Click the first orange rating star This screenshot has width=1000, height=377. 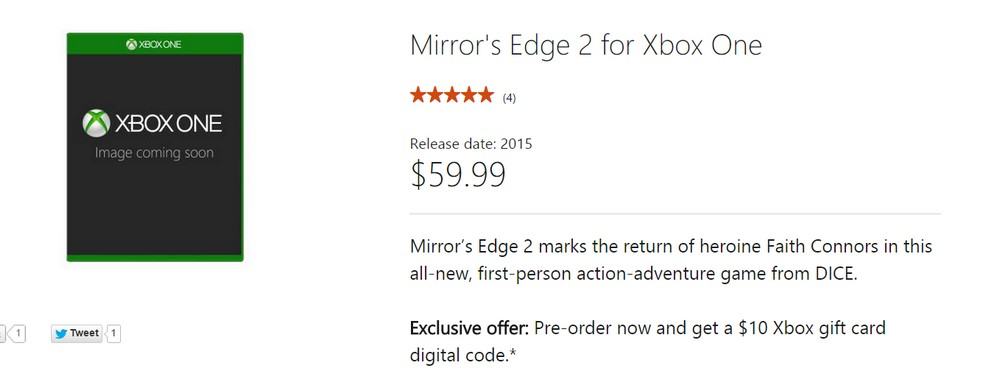418,96
